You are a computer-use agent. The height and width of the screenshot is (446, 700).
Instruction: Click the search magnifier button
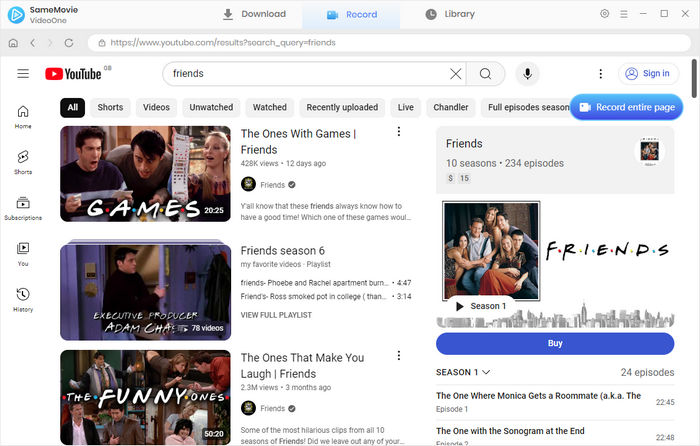[x=485, y=74]
